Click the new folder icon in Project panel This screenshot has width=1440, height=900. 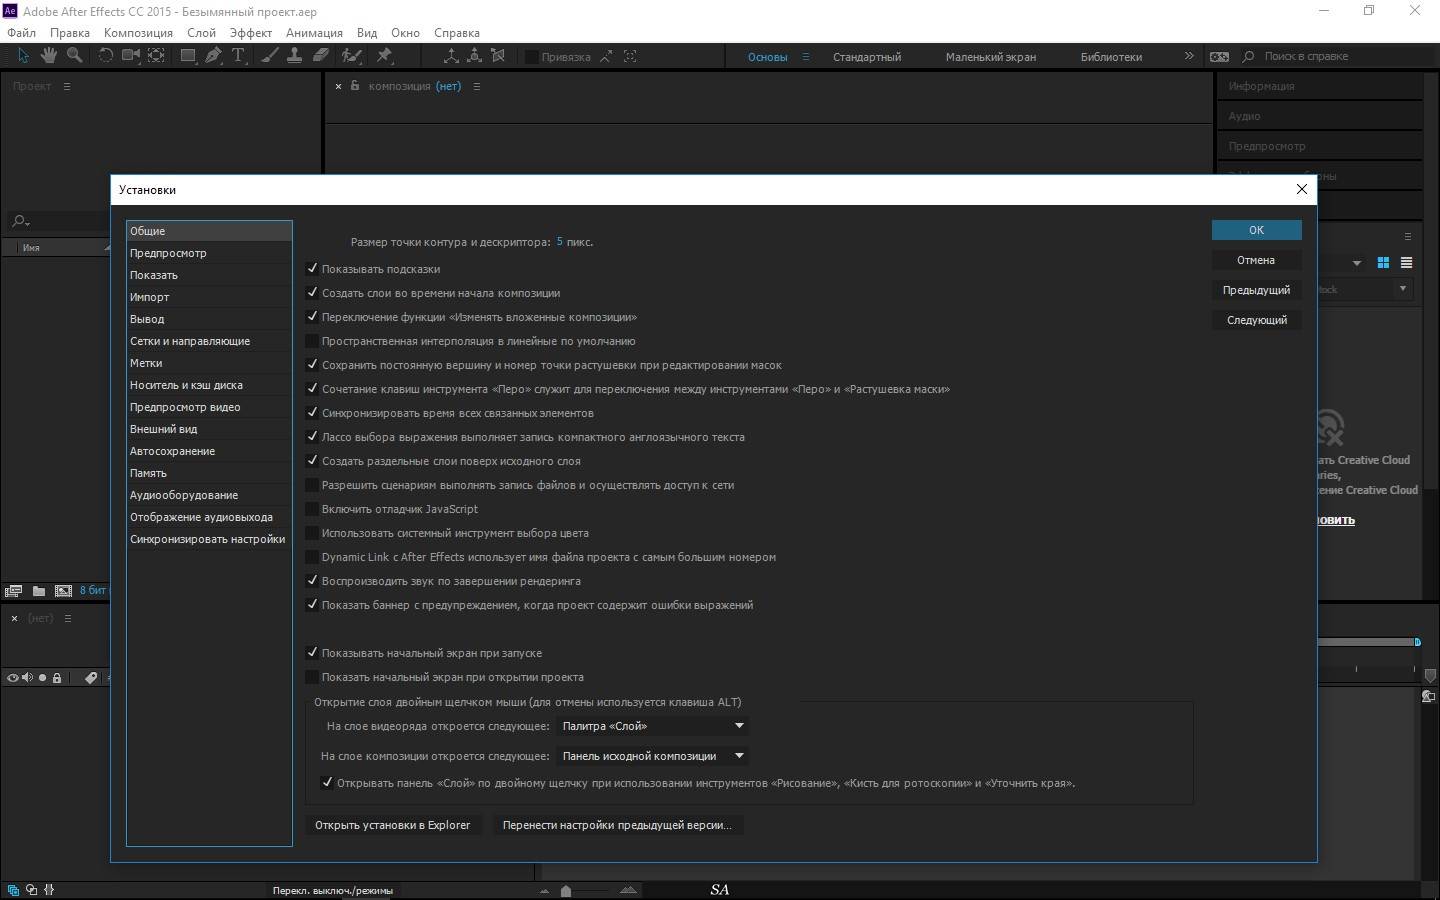click(39, 591)
